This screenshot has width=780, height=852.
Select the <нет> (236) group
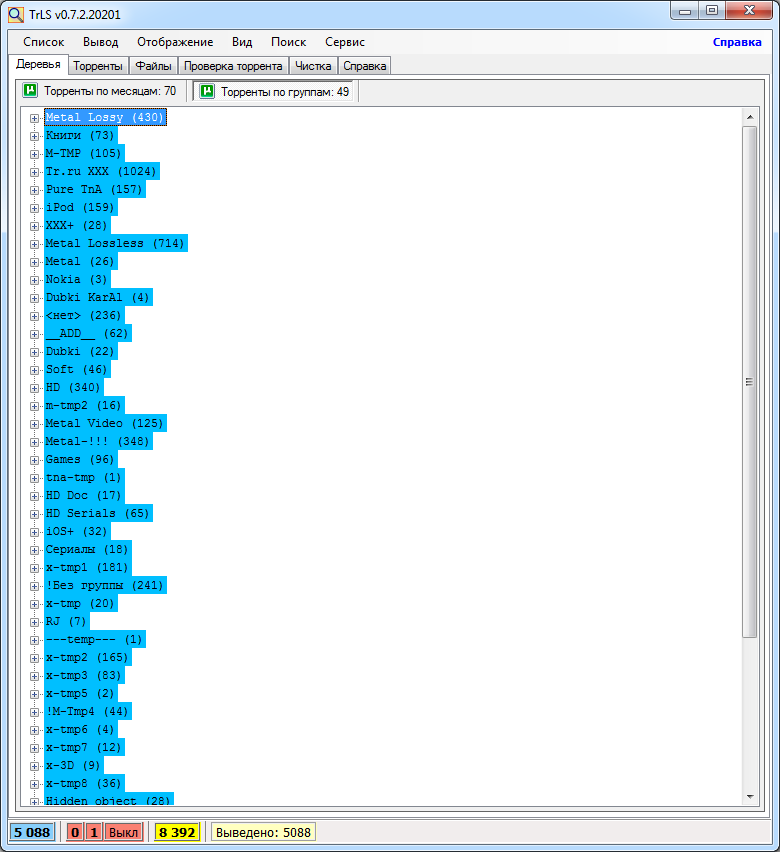tap(84, 315)
